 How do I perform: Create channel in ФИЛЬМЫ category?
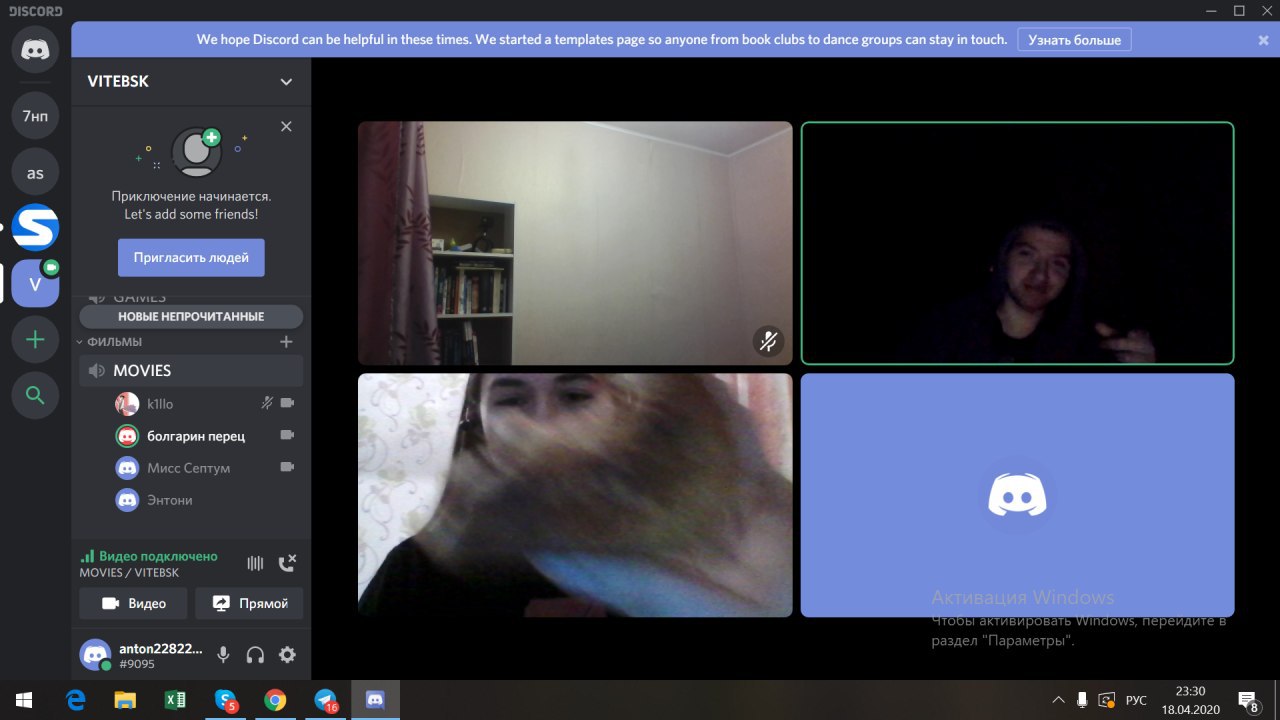(286, 342)
